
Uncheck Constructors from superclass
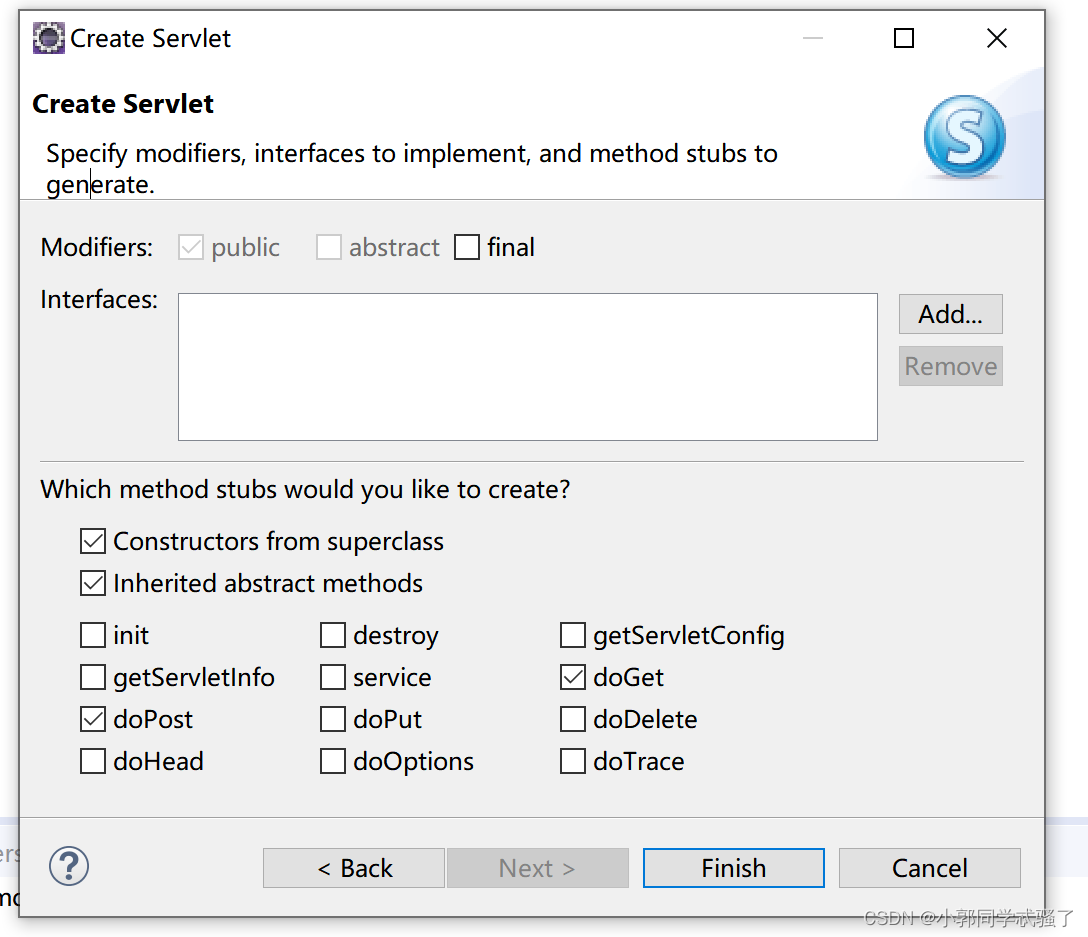(93, 542)
